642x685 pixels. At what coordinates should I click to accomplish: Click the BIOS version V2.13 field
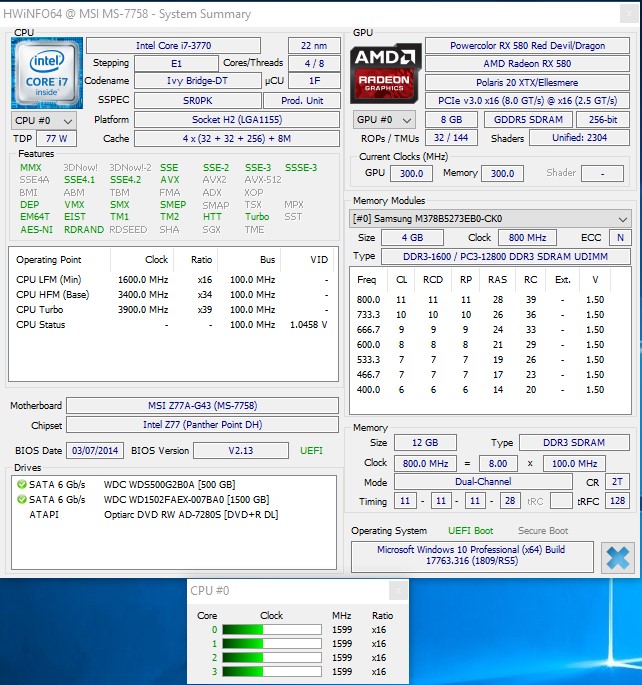click(x=241, y=450)
